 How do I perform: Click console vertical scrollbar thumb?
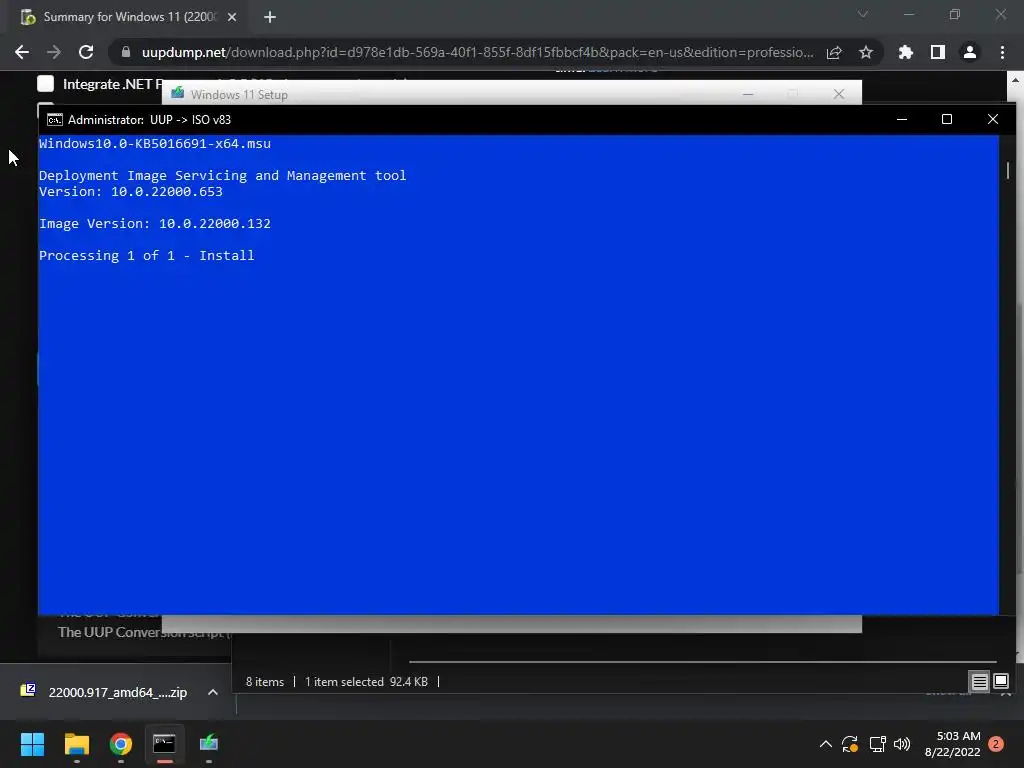pos(1008,170)
